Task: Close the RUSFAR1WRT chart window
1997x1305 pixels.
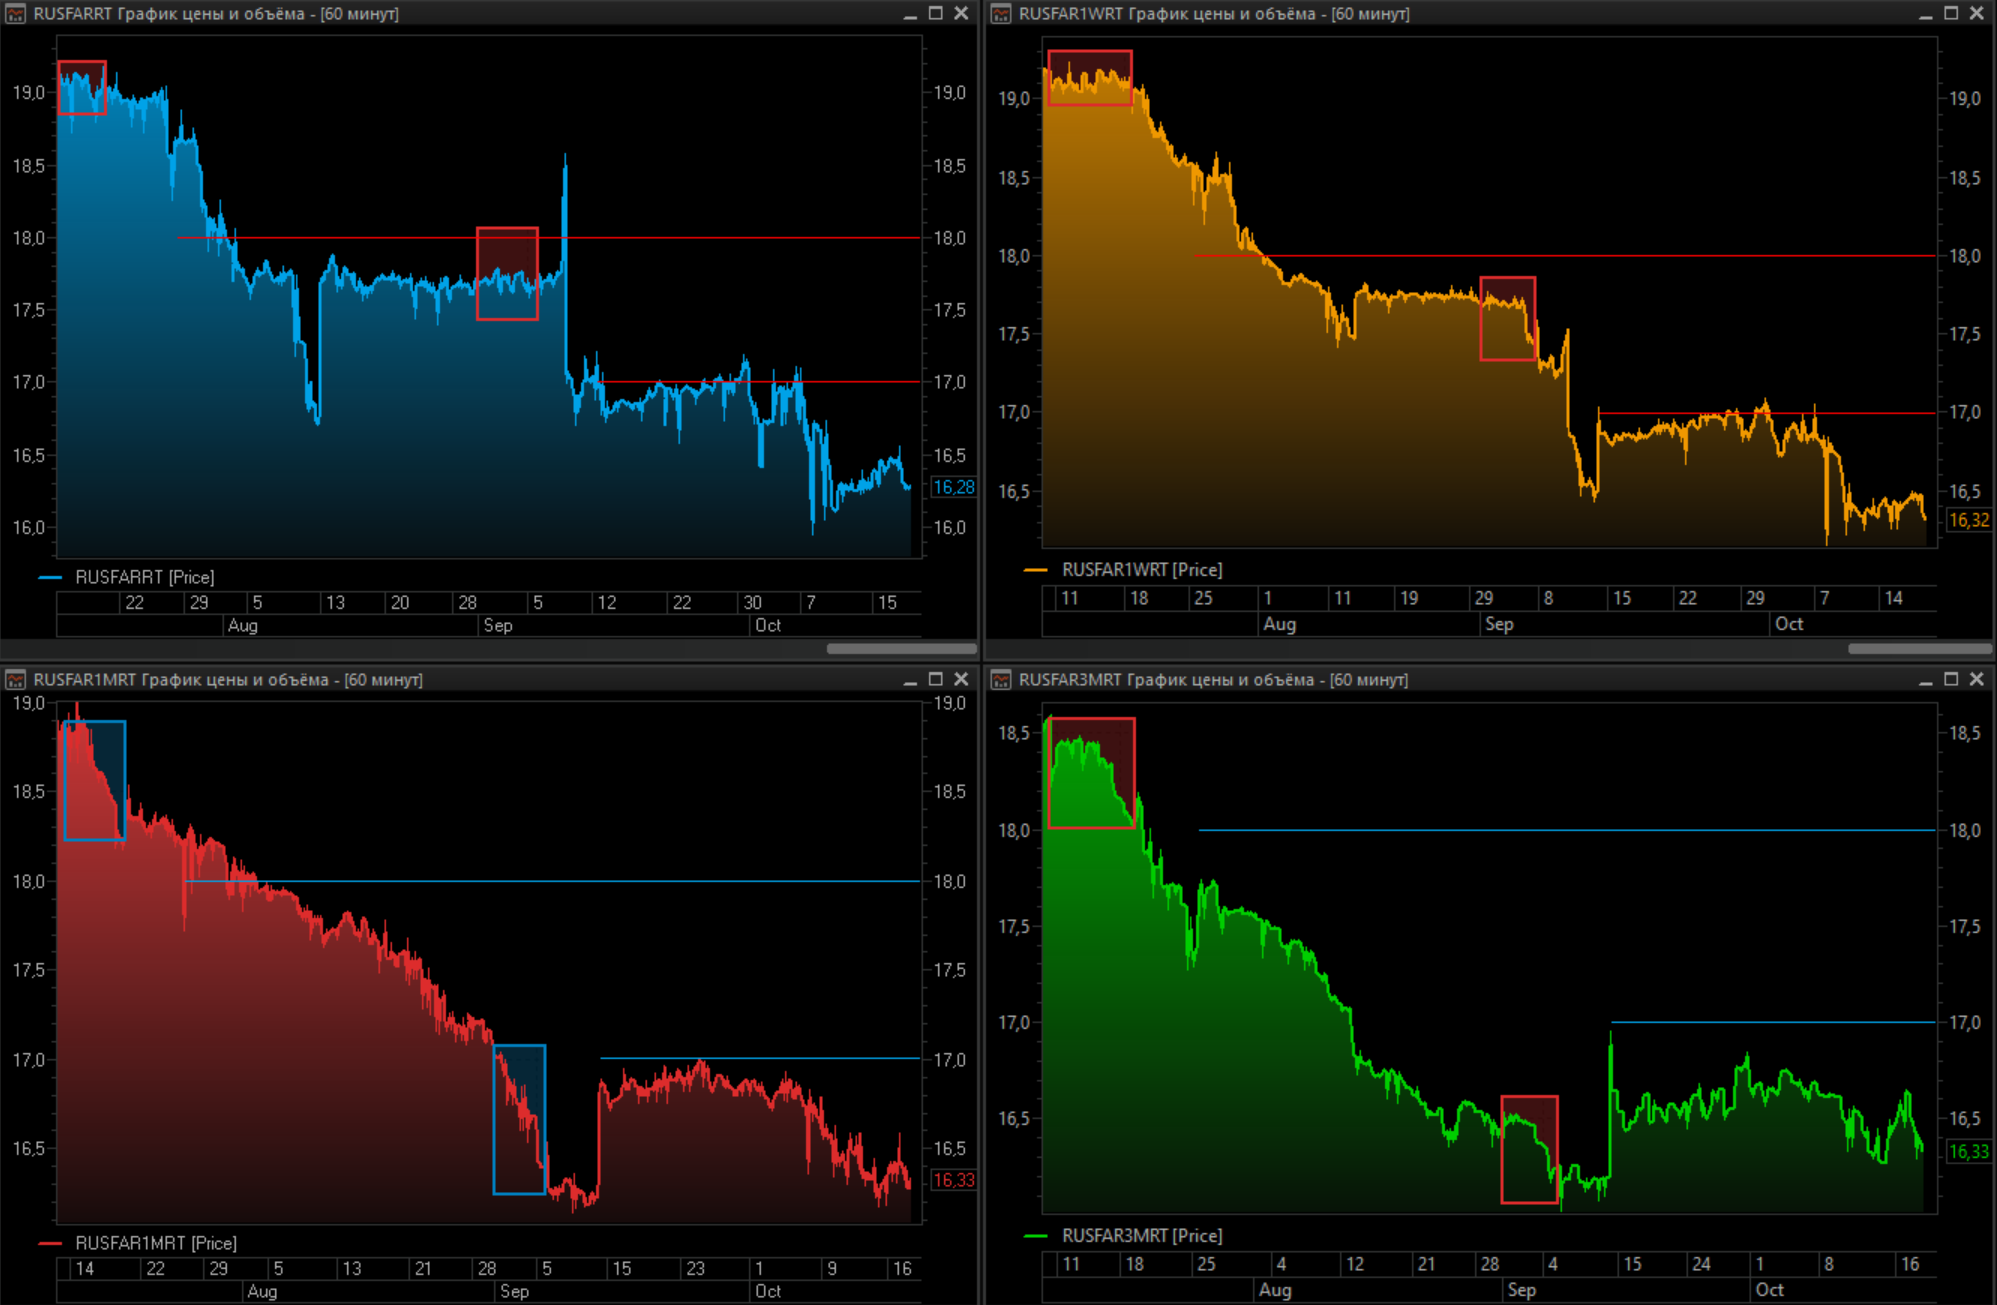Action: coord(1976,13)
